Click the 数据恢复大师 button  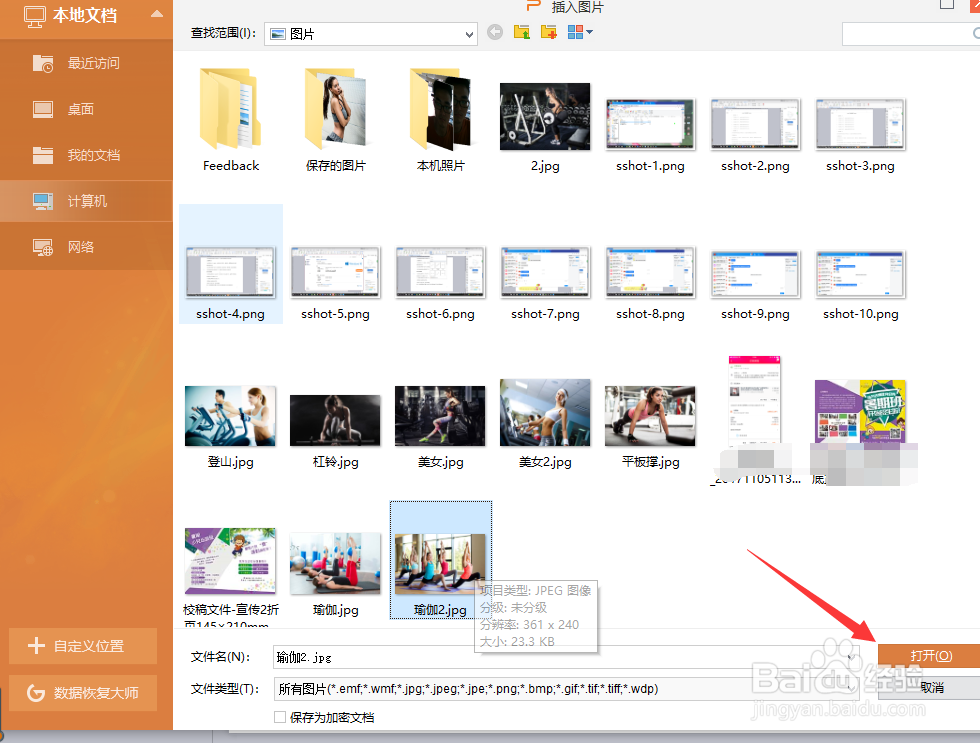82,693
